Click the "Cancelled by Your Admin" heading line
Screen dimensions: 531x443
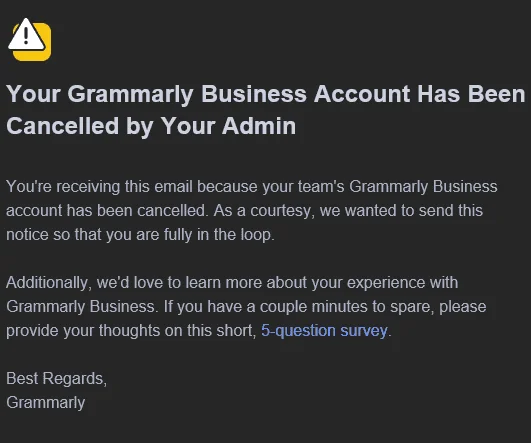tap(151, 126)
